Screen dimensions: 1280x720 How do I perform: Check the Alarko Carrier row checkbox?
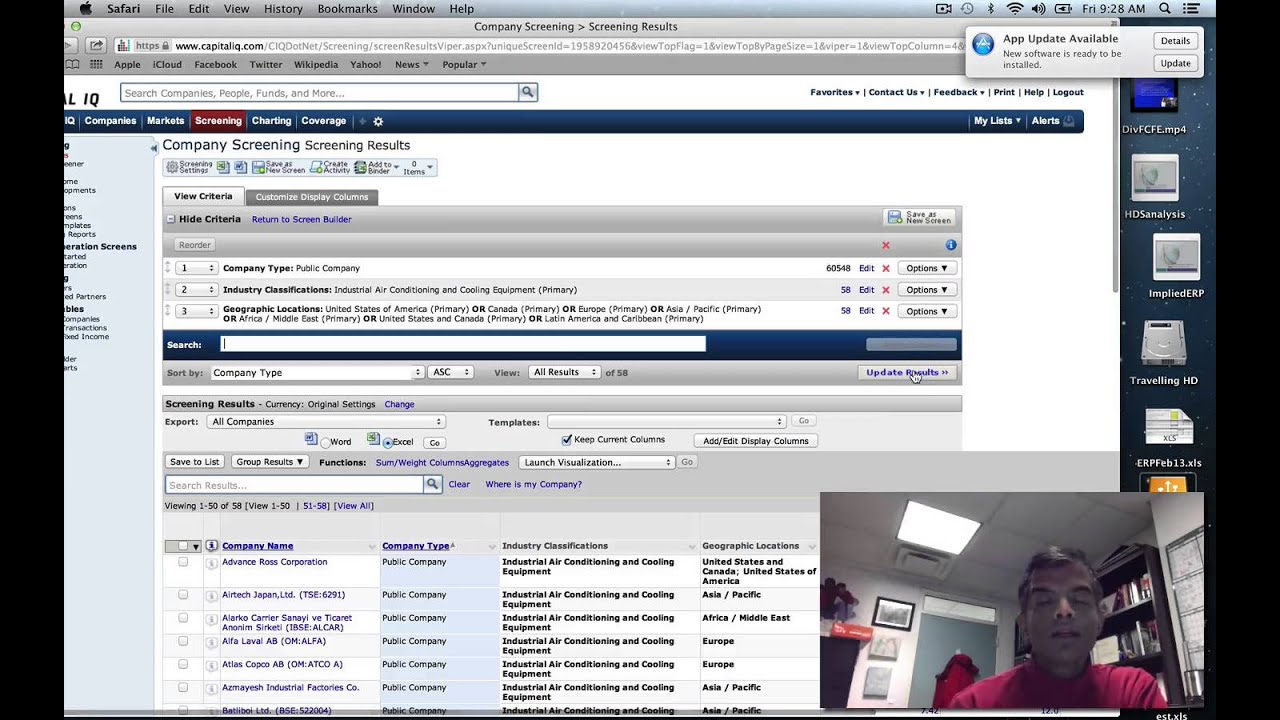[183, 618]
